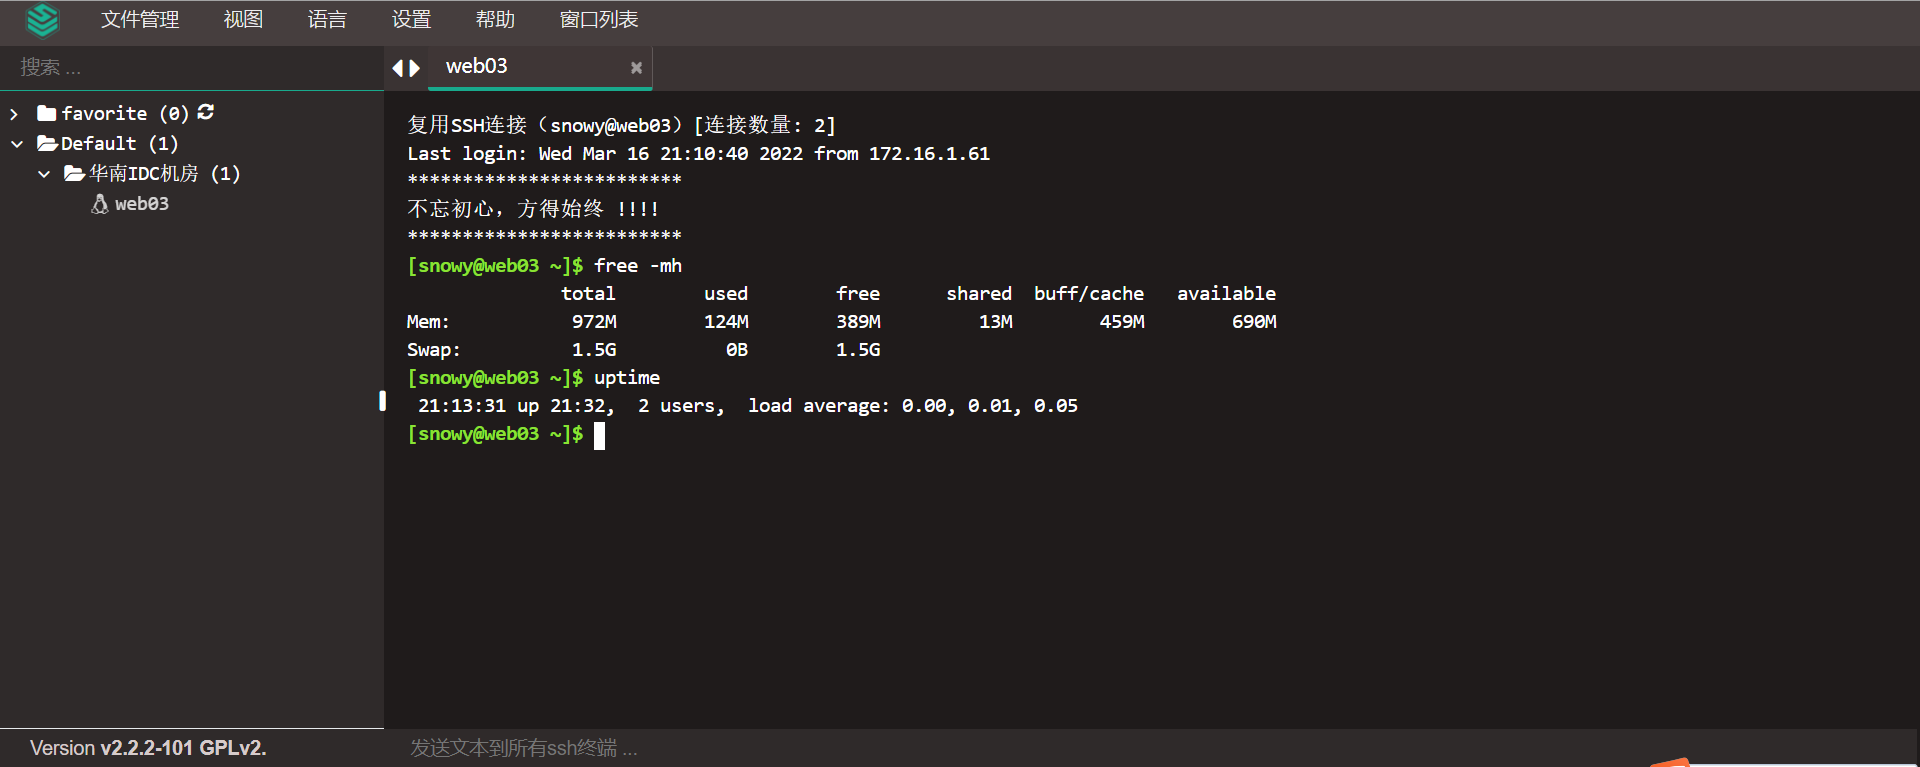Select the 华南IDC机房 (1) folder
The height and width of the screenshot is (767, 1920).
click(x=152, y=174)
